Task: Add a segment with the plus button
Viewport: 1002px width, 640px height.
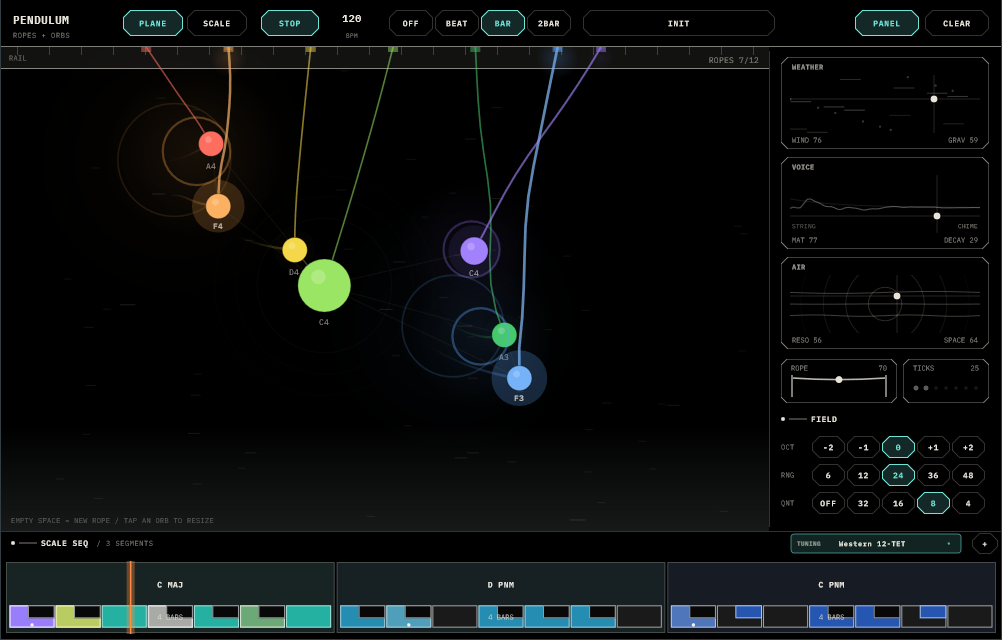Action: 984,544
